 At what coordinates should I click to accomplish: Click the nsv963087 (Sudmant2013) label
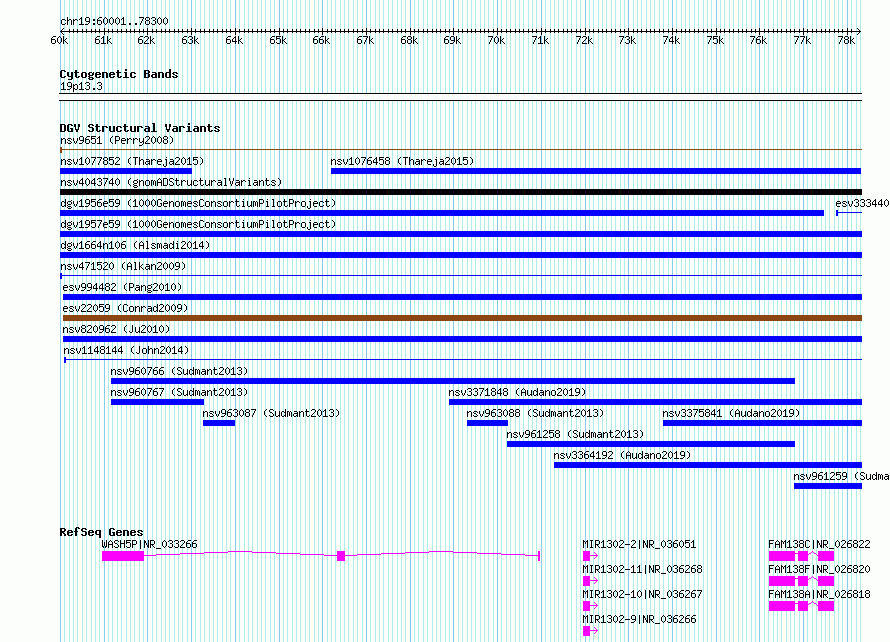tap(271, 413)
